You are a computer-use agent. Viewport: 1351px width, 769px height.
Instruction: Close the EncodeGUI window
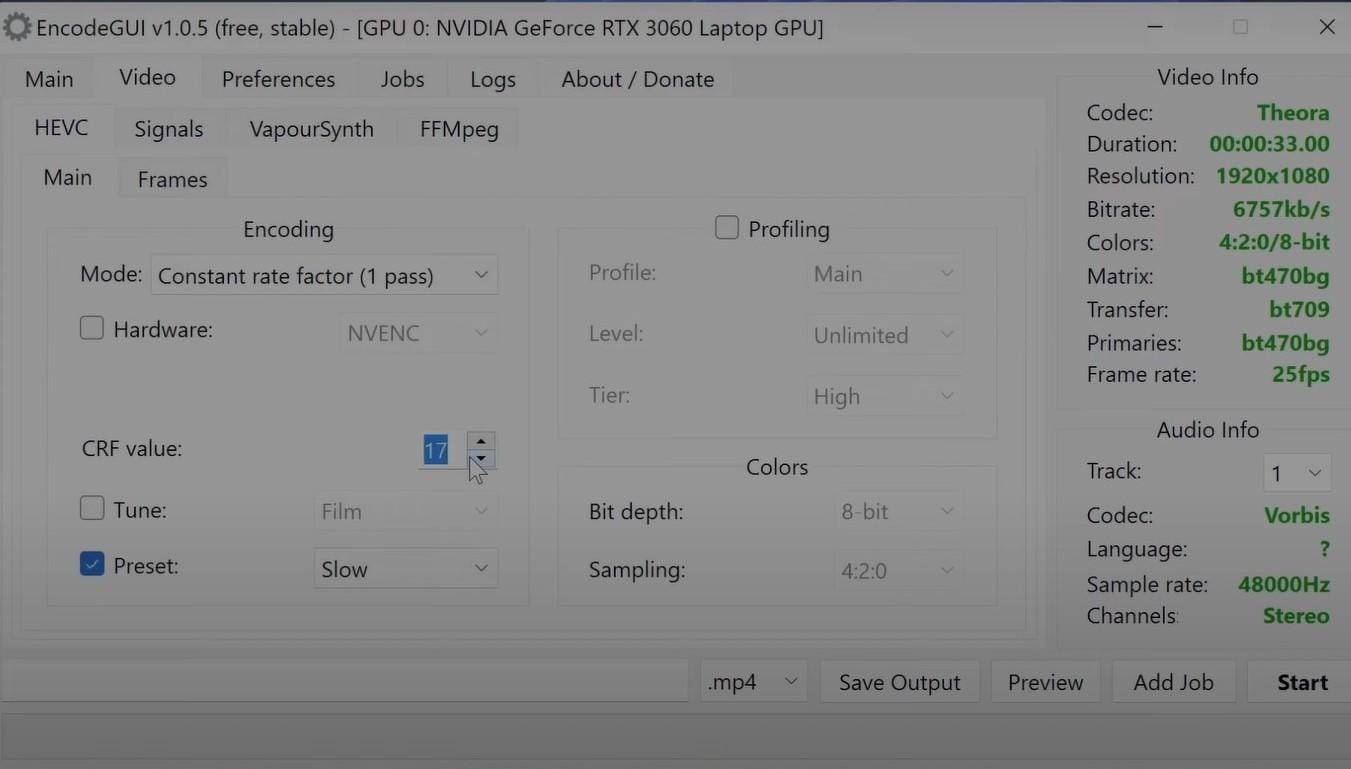coord(1327,27)
